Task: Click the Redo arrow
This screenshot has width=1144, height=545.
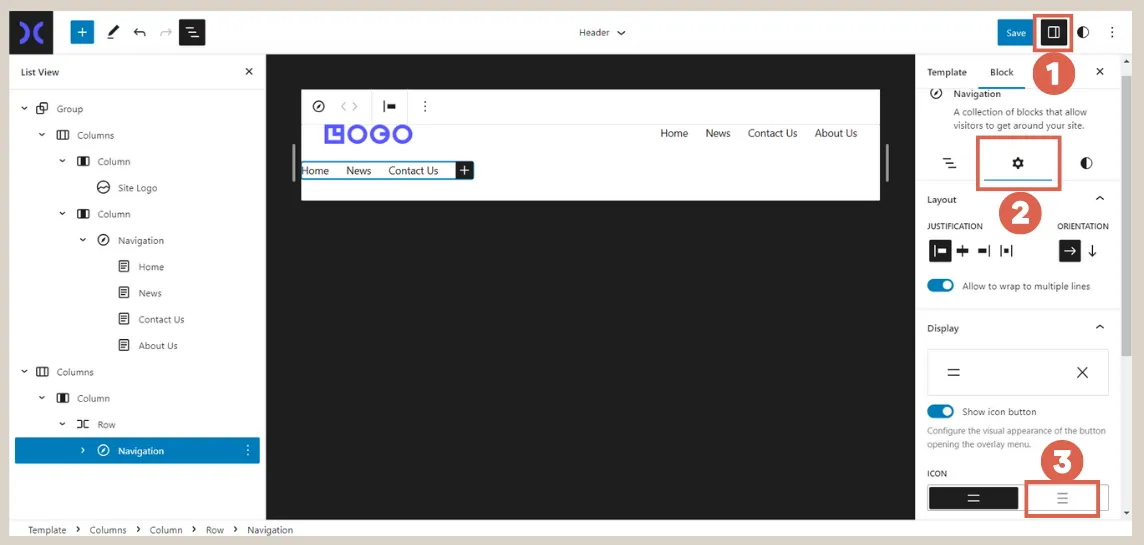Action: pos(166,32)
